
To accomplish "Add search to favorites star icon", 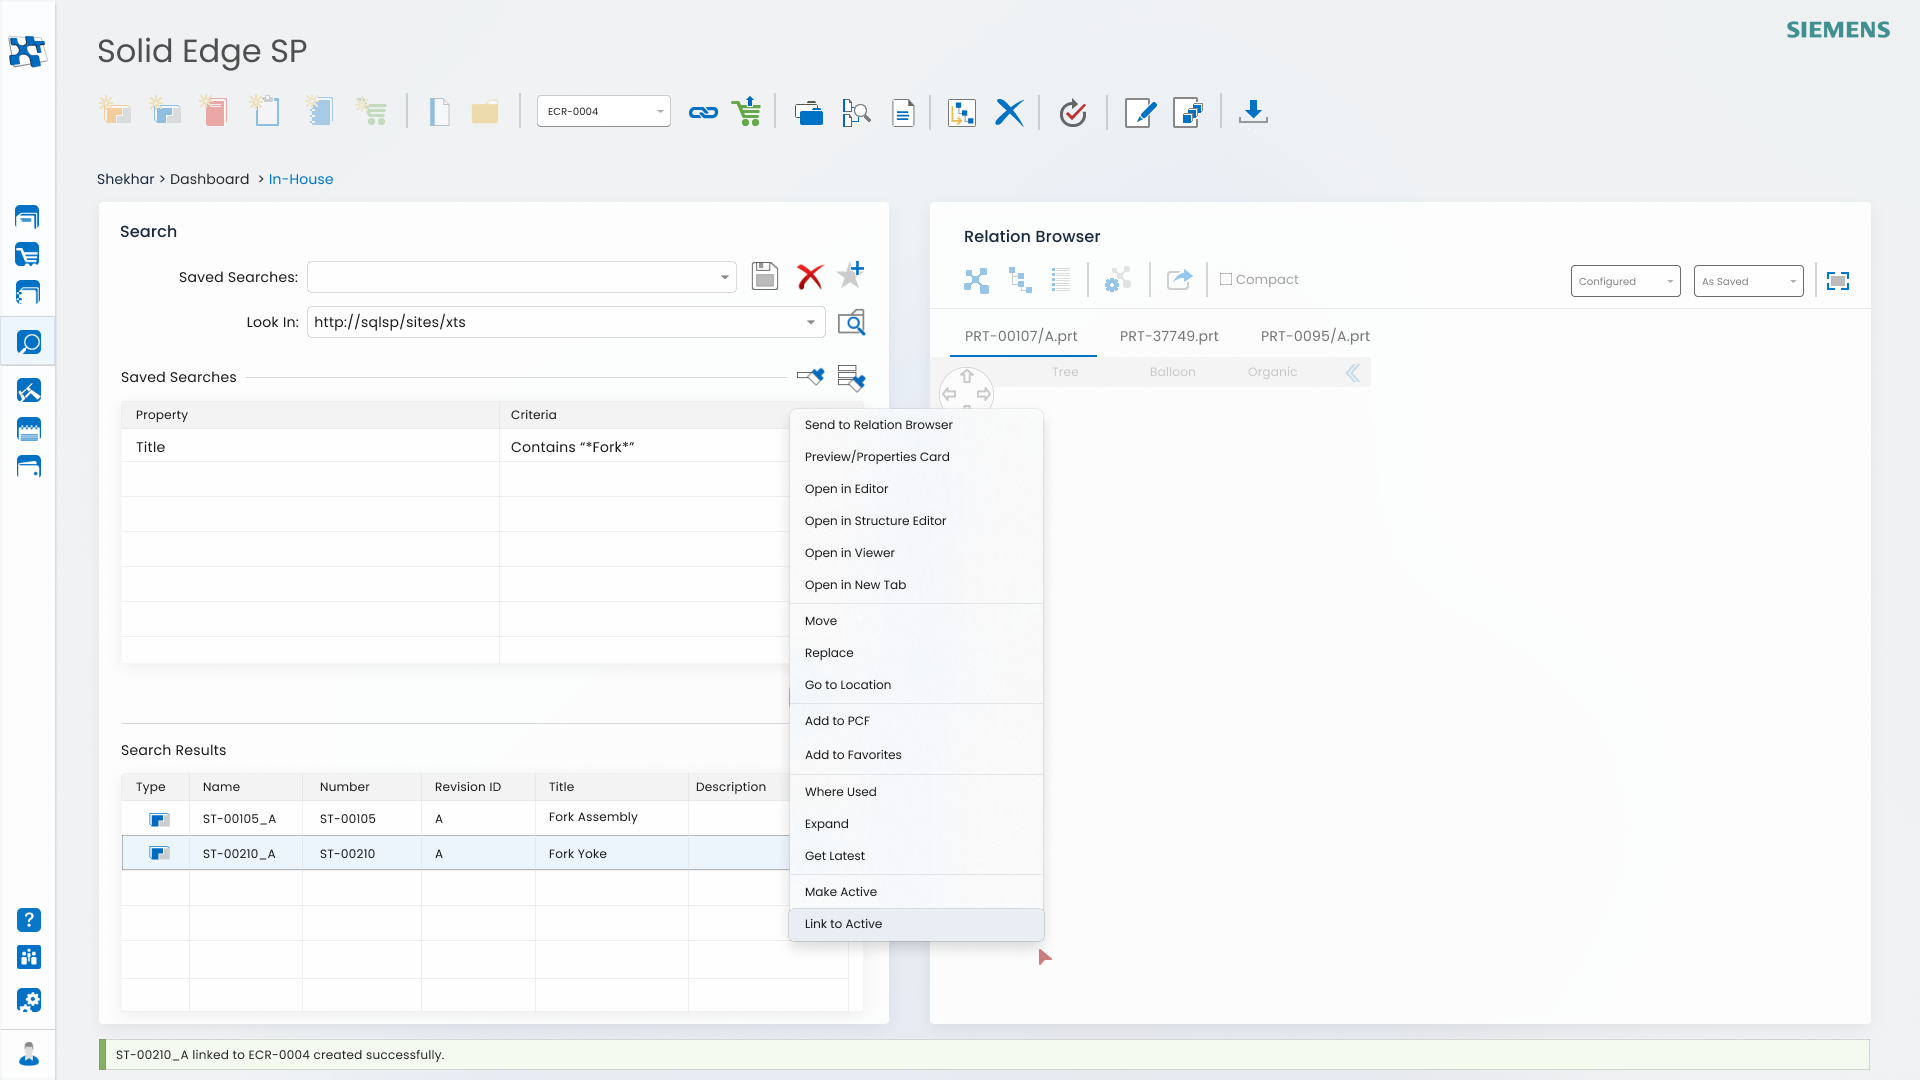I will [x=851, y=274].
